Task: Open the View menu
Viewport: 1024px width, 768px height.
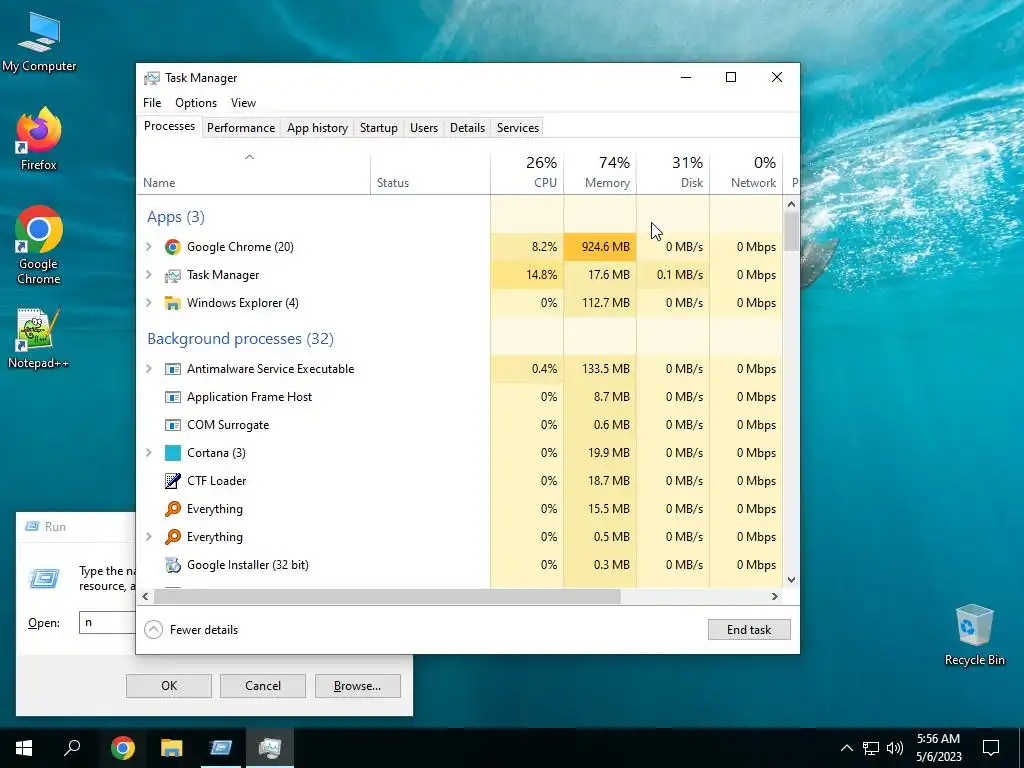Action: (x=243, y=103)
